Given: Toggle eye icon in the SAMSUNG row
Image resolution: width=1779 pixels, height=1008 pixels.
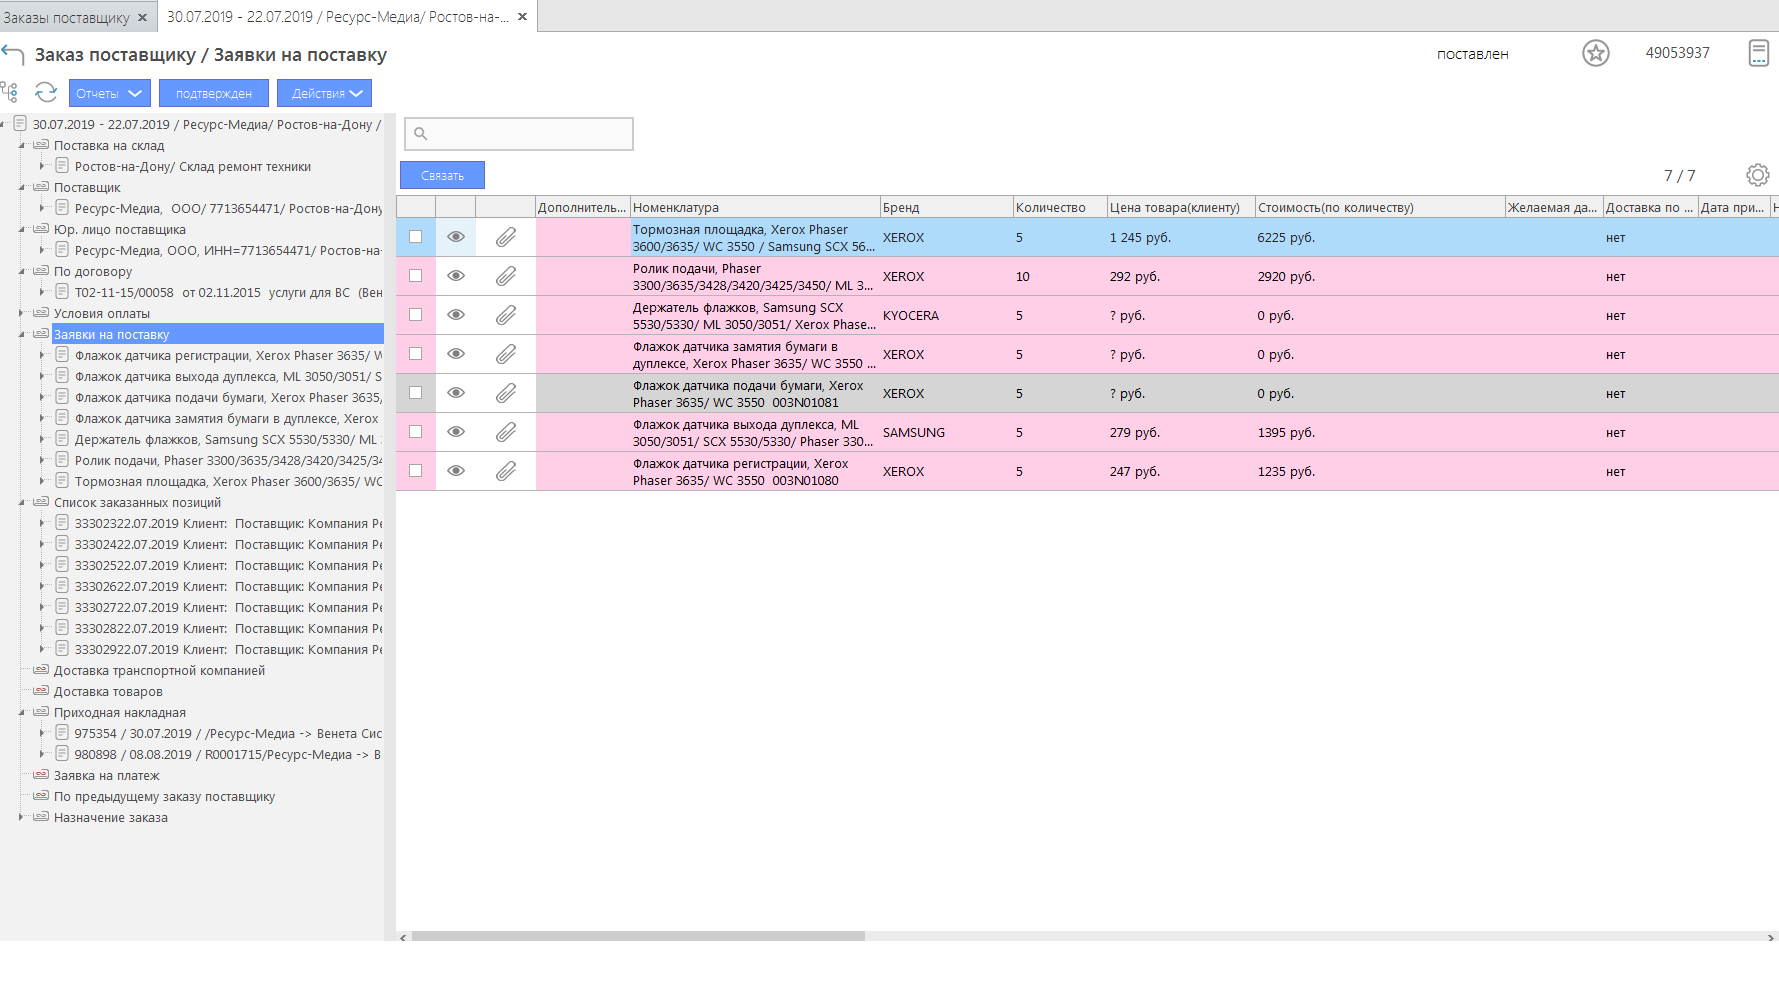Looking at the screenshot, I should click(456, 432).
